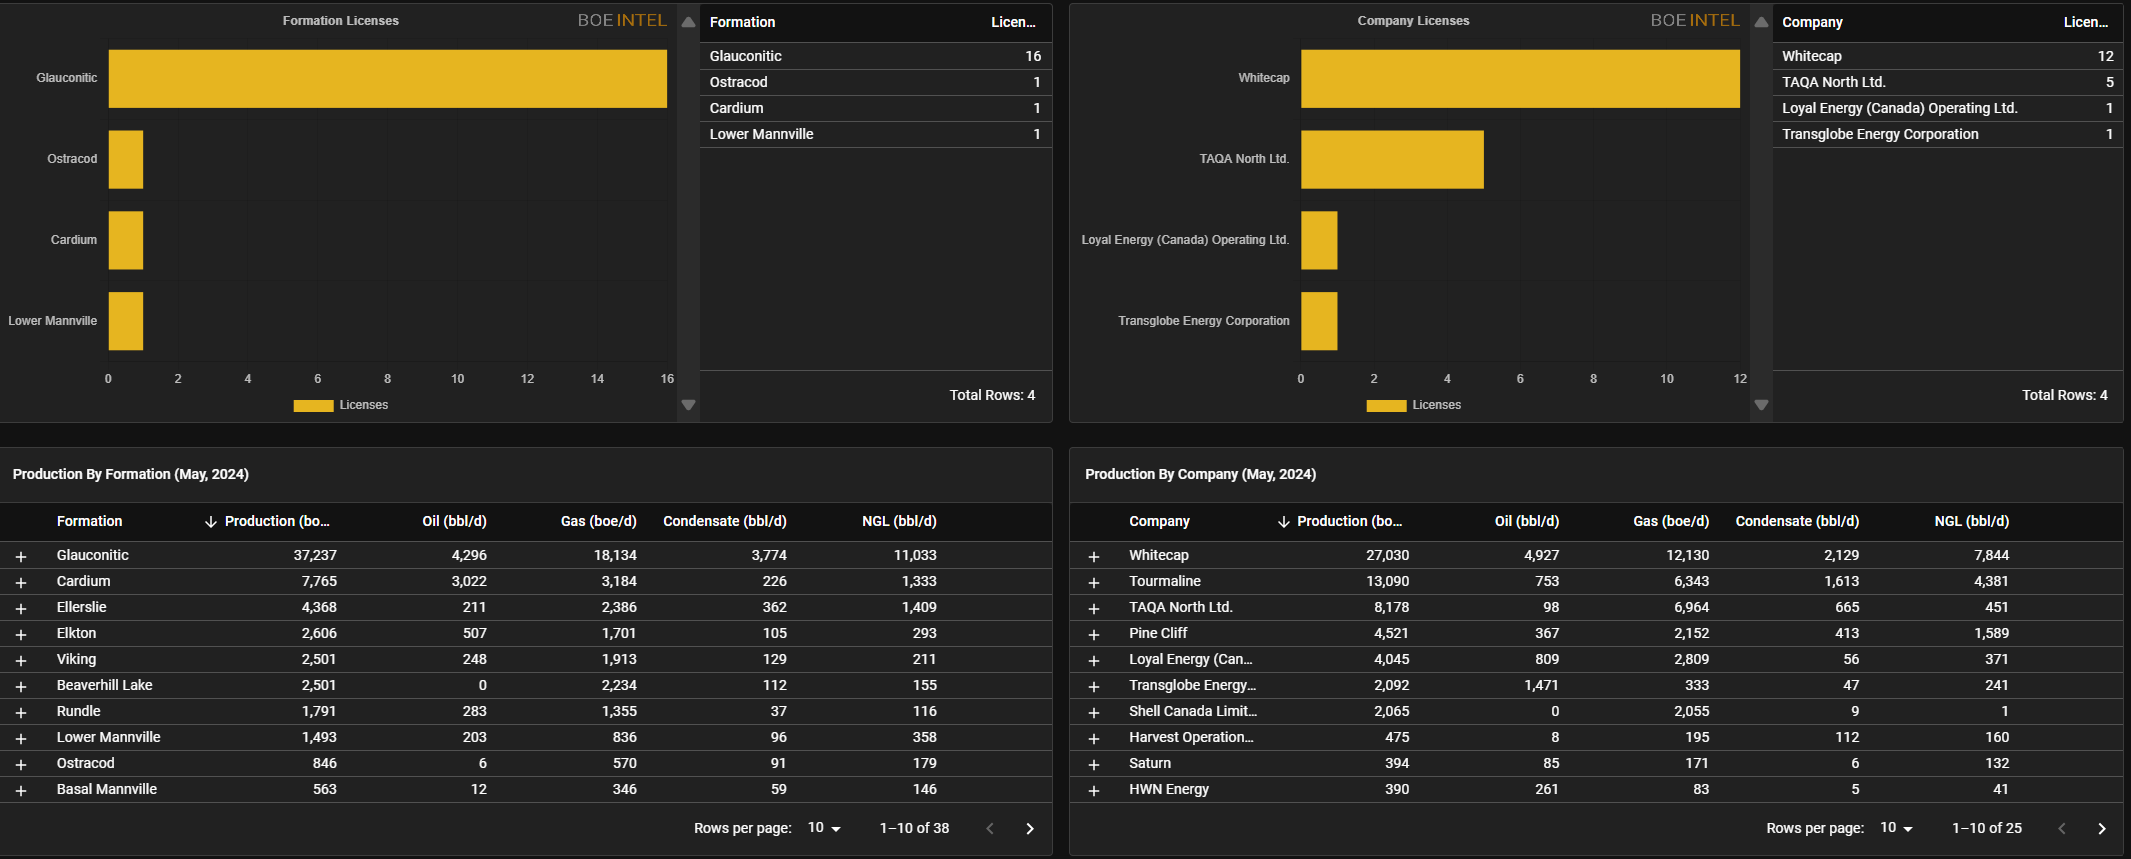This screenshot has width=2131, height=859.
Task: Sort formation table by NGL (bbl/d)
Action: coord(900,521)
